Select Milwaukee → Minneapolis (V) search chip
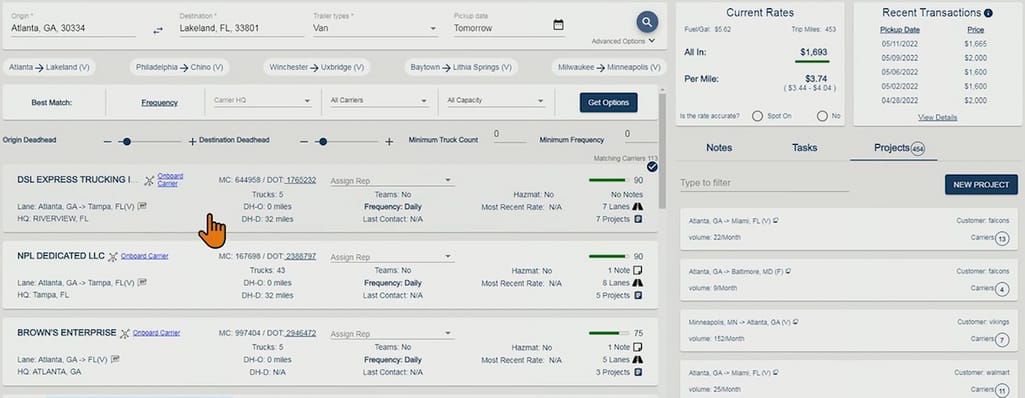 (x=609, y=67)
